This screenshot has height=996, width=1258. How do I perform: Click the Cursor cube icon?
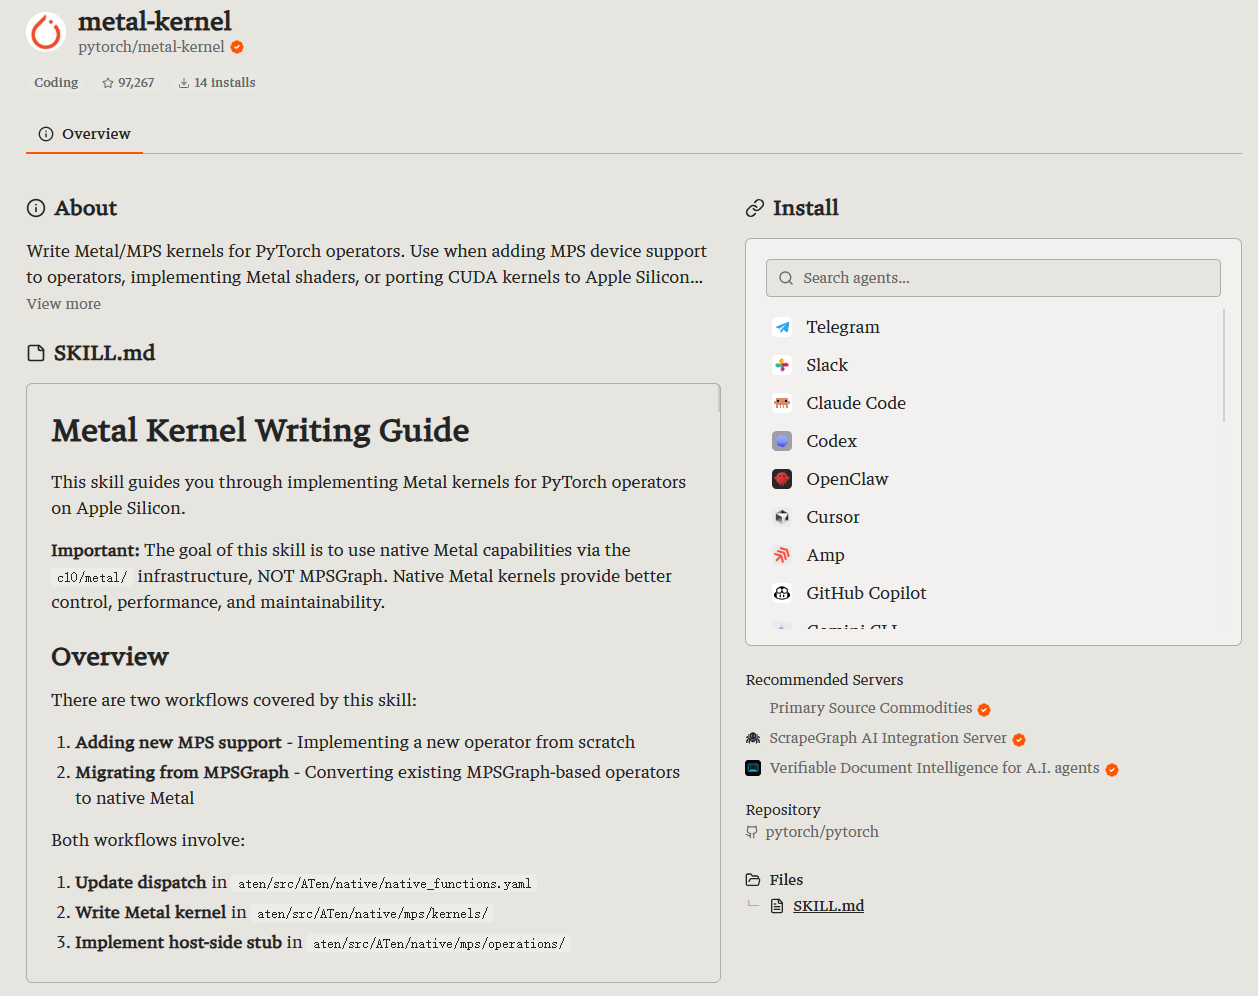(782, 517)
